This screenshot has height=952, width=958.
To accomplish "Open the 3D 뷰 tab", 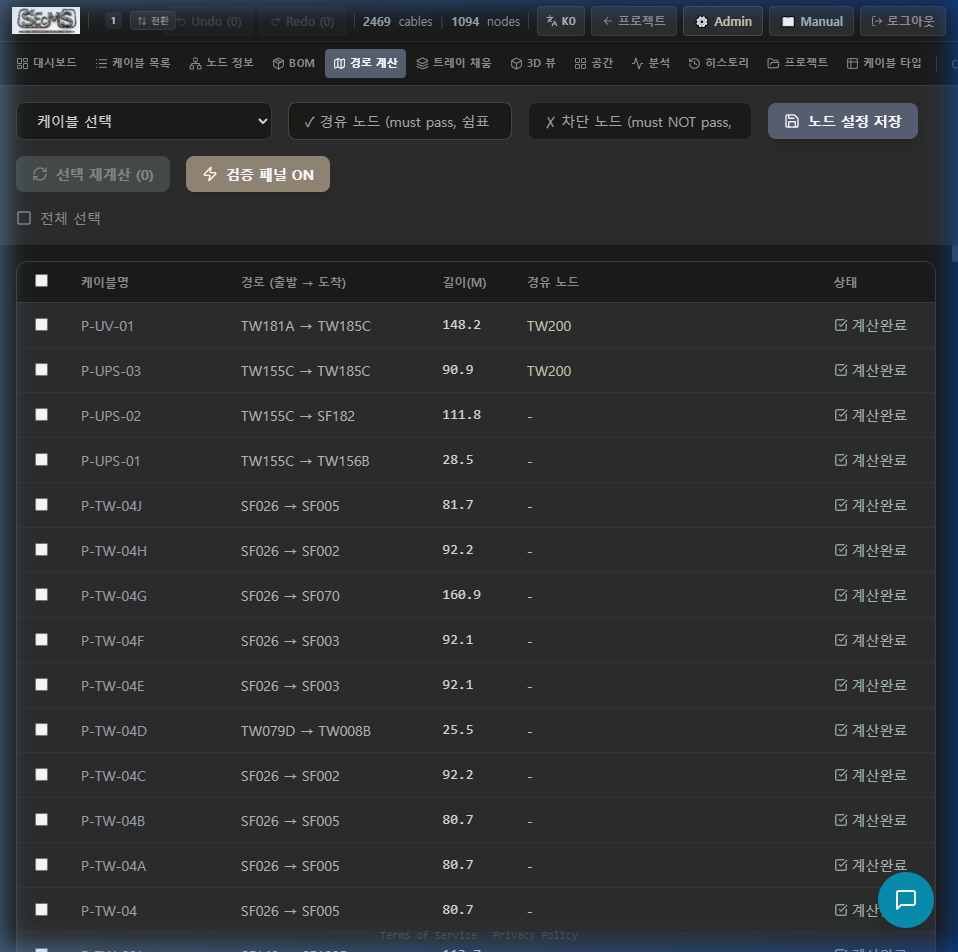I will coord(533,63).
